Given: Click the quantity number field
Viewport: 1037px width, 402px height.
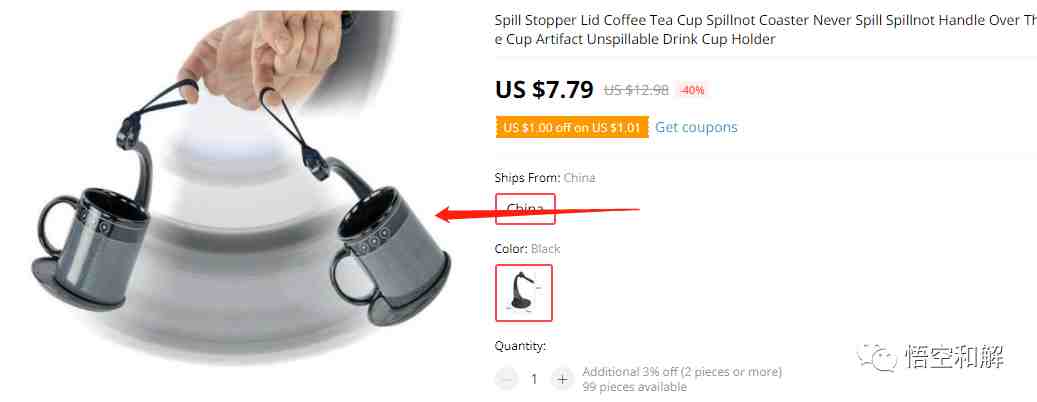Looking at the screenshot, I should (534, 380).
